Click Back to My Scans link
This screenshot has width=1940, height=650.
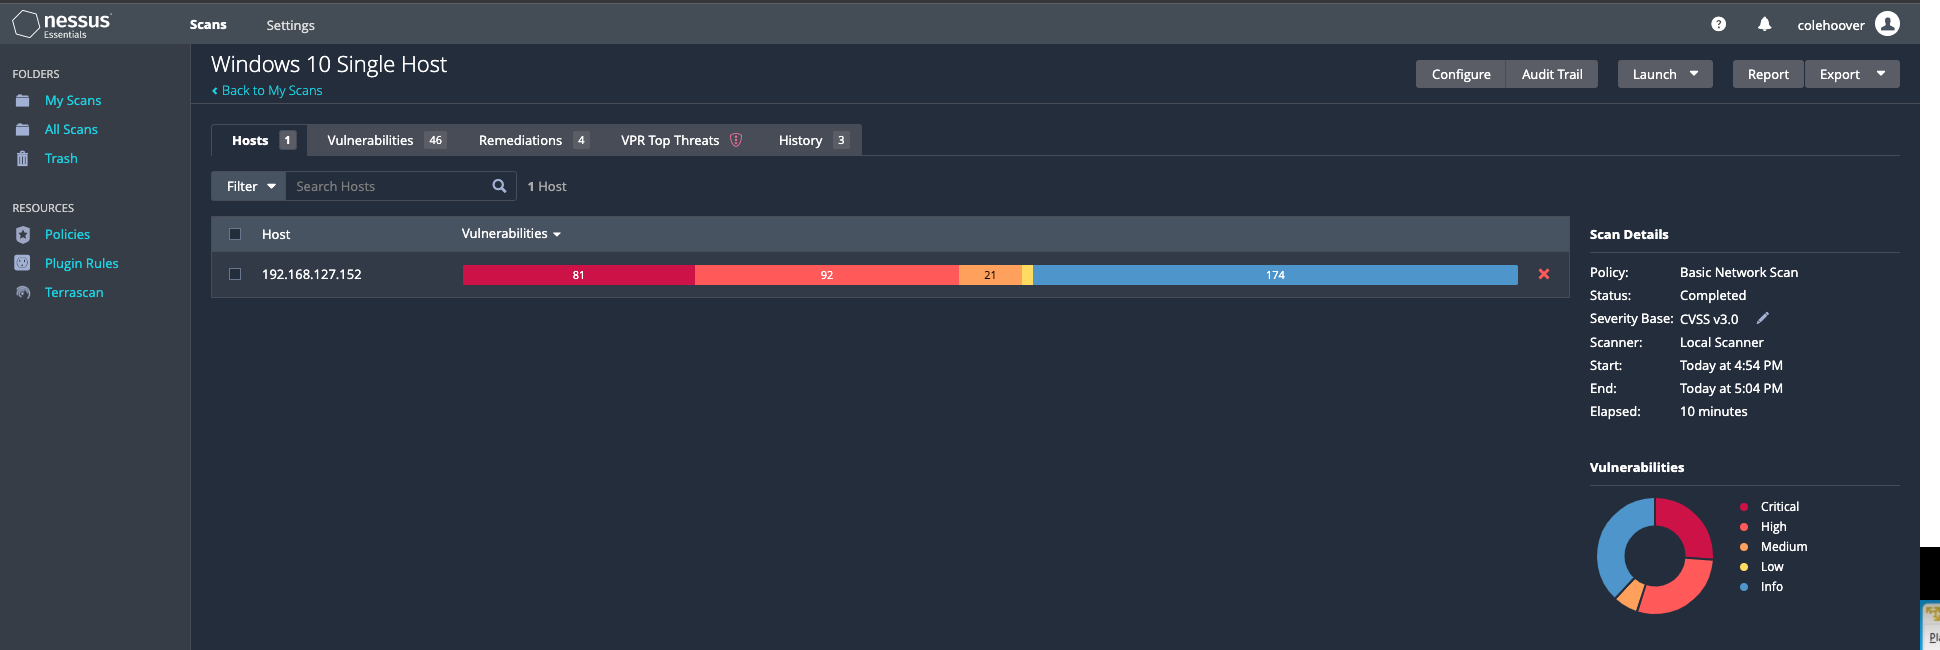(x=267, y=91)
